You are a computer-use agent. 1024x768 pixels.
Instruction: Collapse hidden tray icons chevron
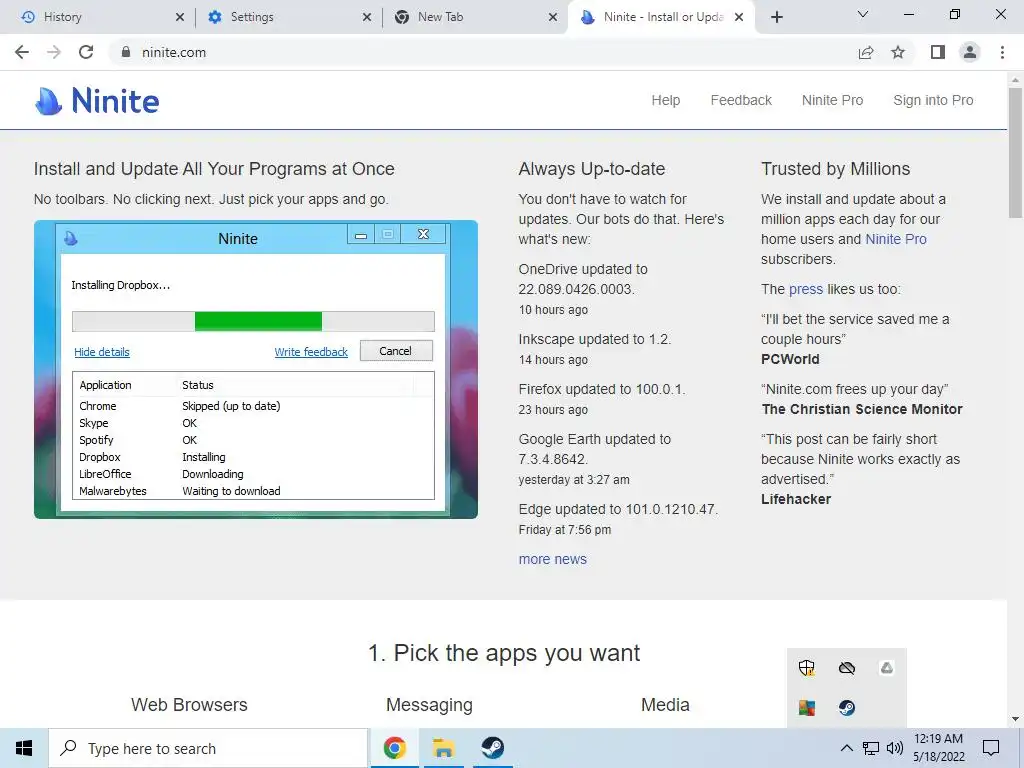click(x=846, y=748)
